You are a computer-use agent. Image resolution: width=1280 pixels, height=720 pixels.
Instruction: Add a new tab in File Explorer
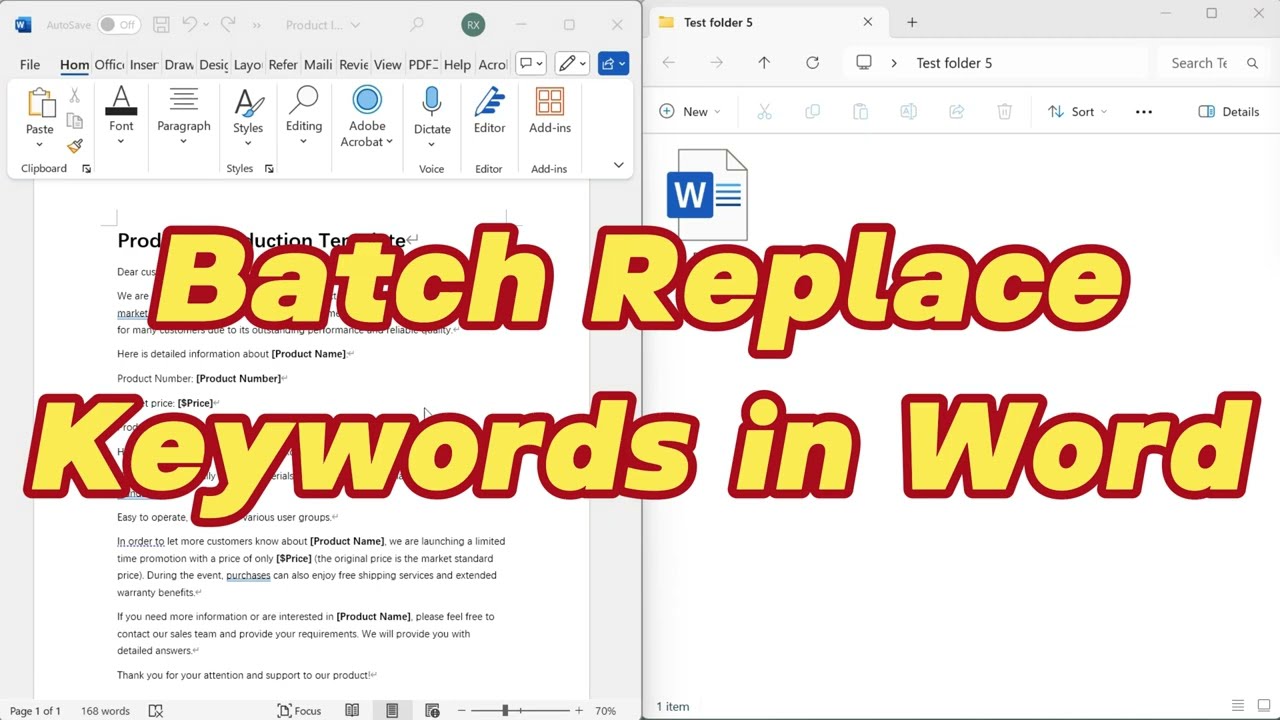pyautogui.click(x=912, y=22)
